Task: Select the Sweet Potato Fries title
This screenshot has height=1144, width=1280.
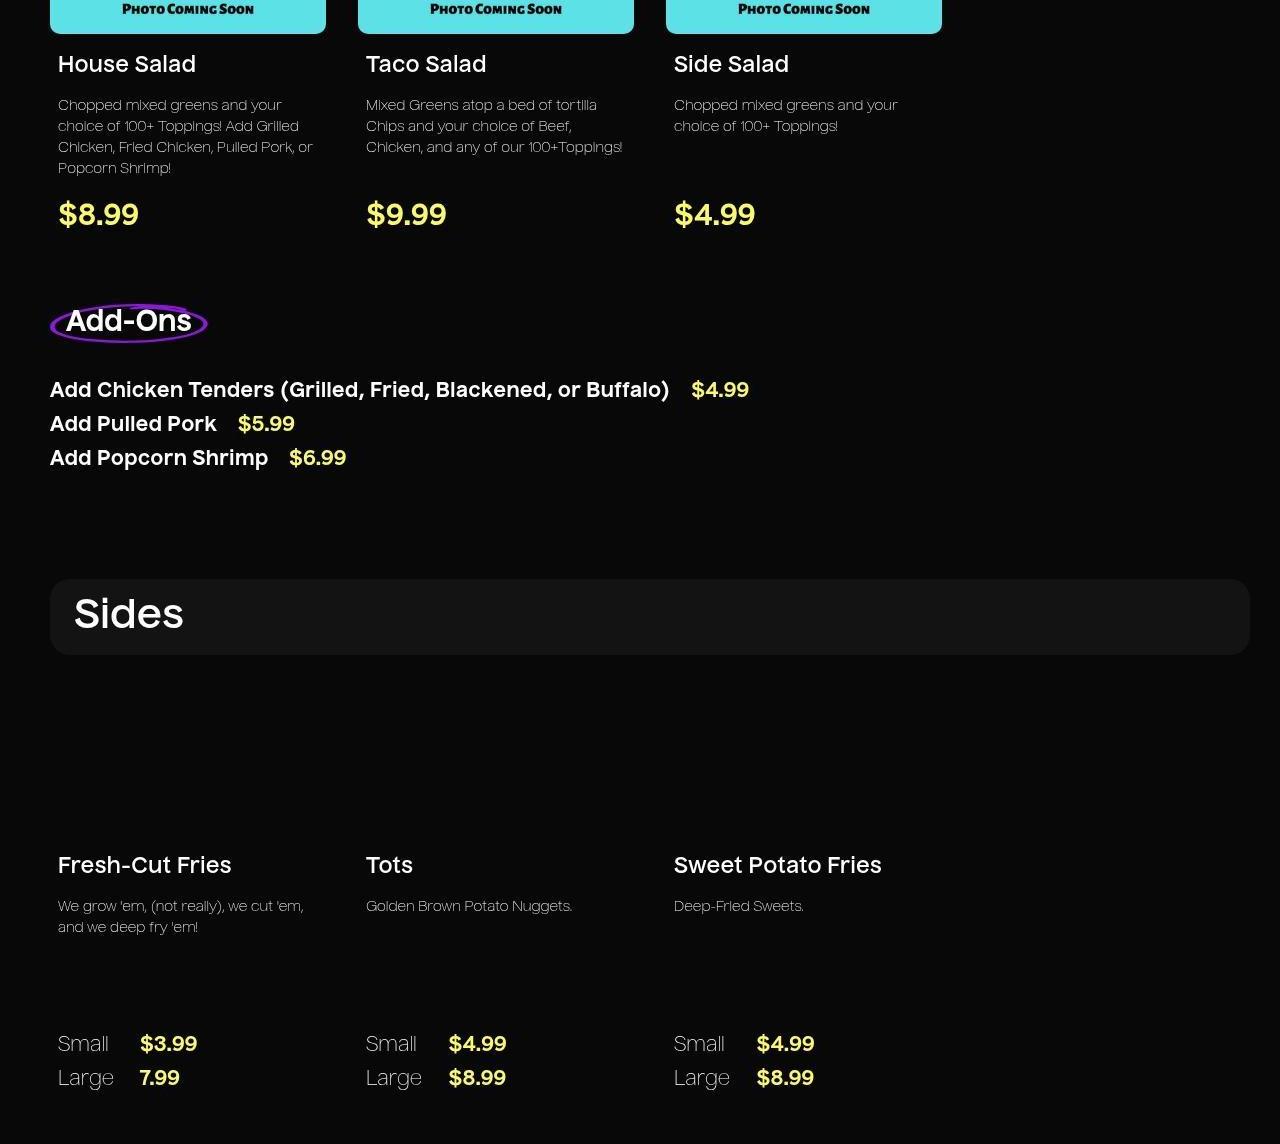Action: [777, 866]
